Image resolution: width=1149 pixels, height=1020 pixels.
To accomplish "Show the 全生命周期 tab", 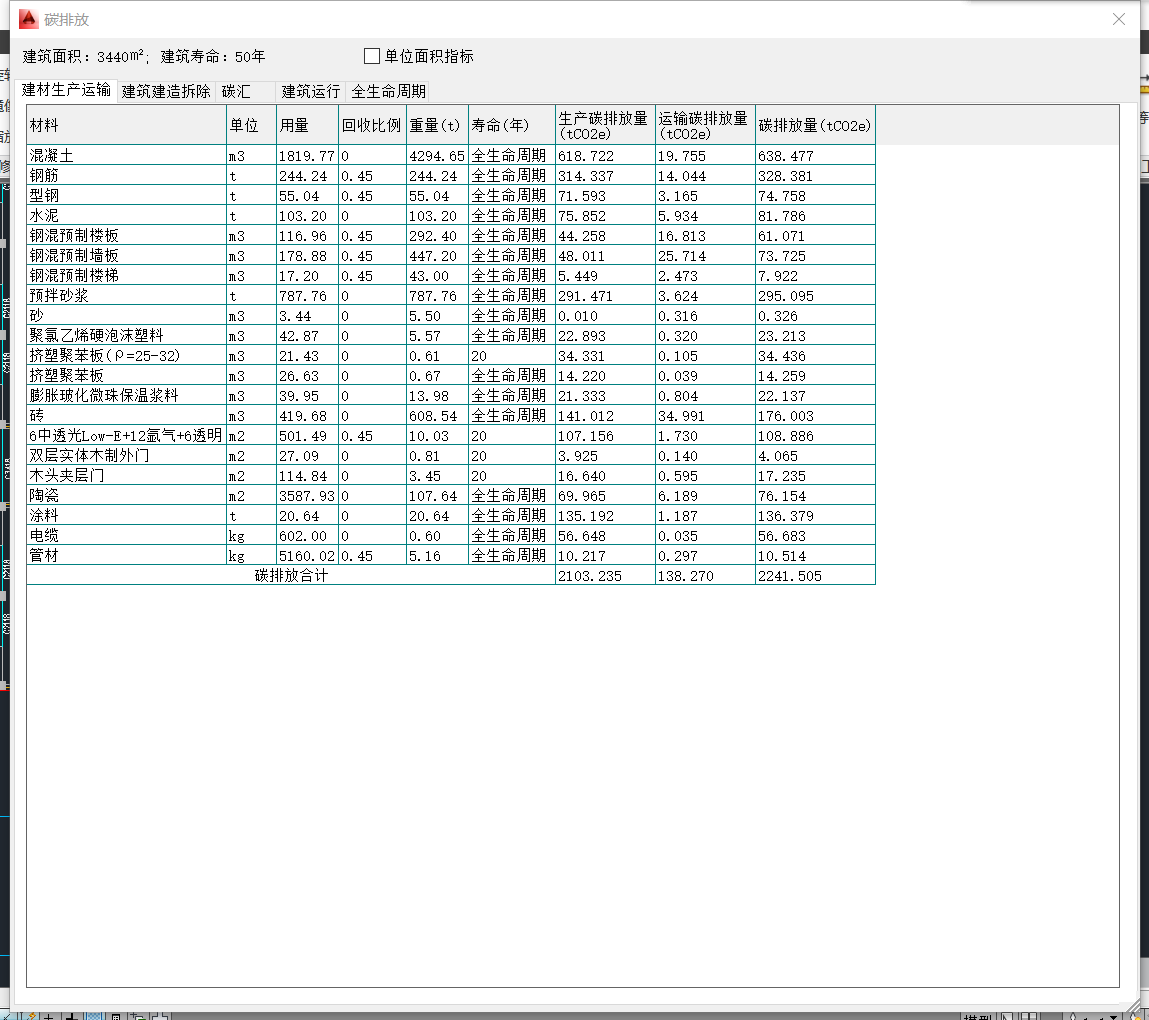I will coord(388,91).
